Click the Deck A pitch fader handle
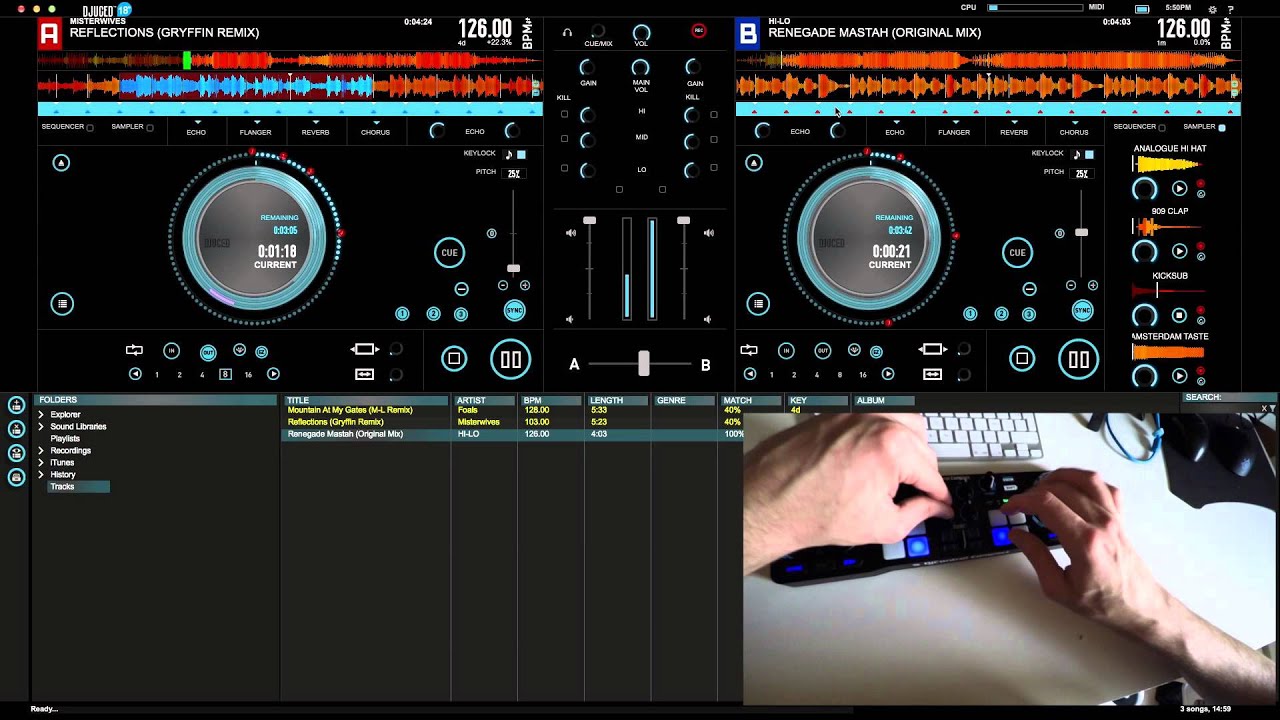Viewport: 1280px width, 720px height. pos(513,268)
